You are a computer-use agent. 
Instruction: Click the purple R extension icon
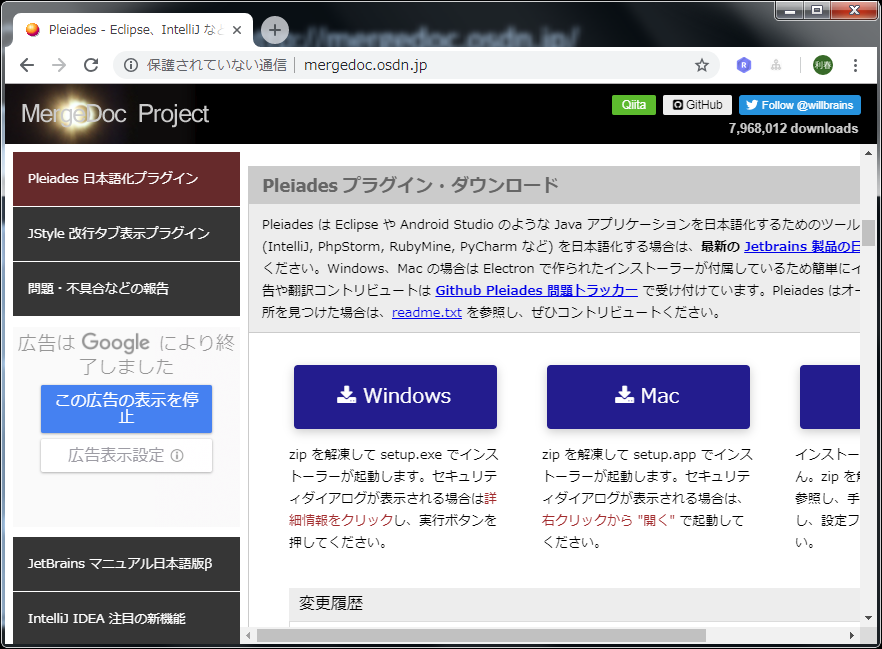(x=744, y=65)
